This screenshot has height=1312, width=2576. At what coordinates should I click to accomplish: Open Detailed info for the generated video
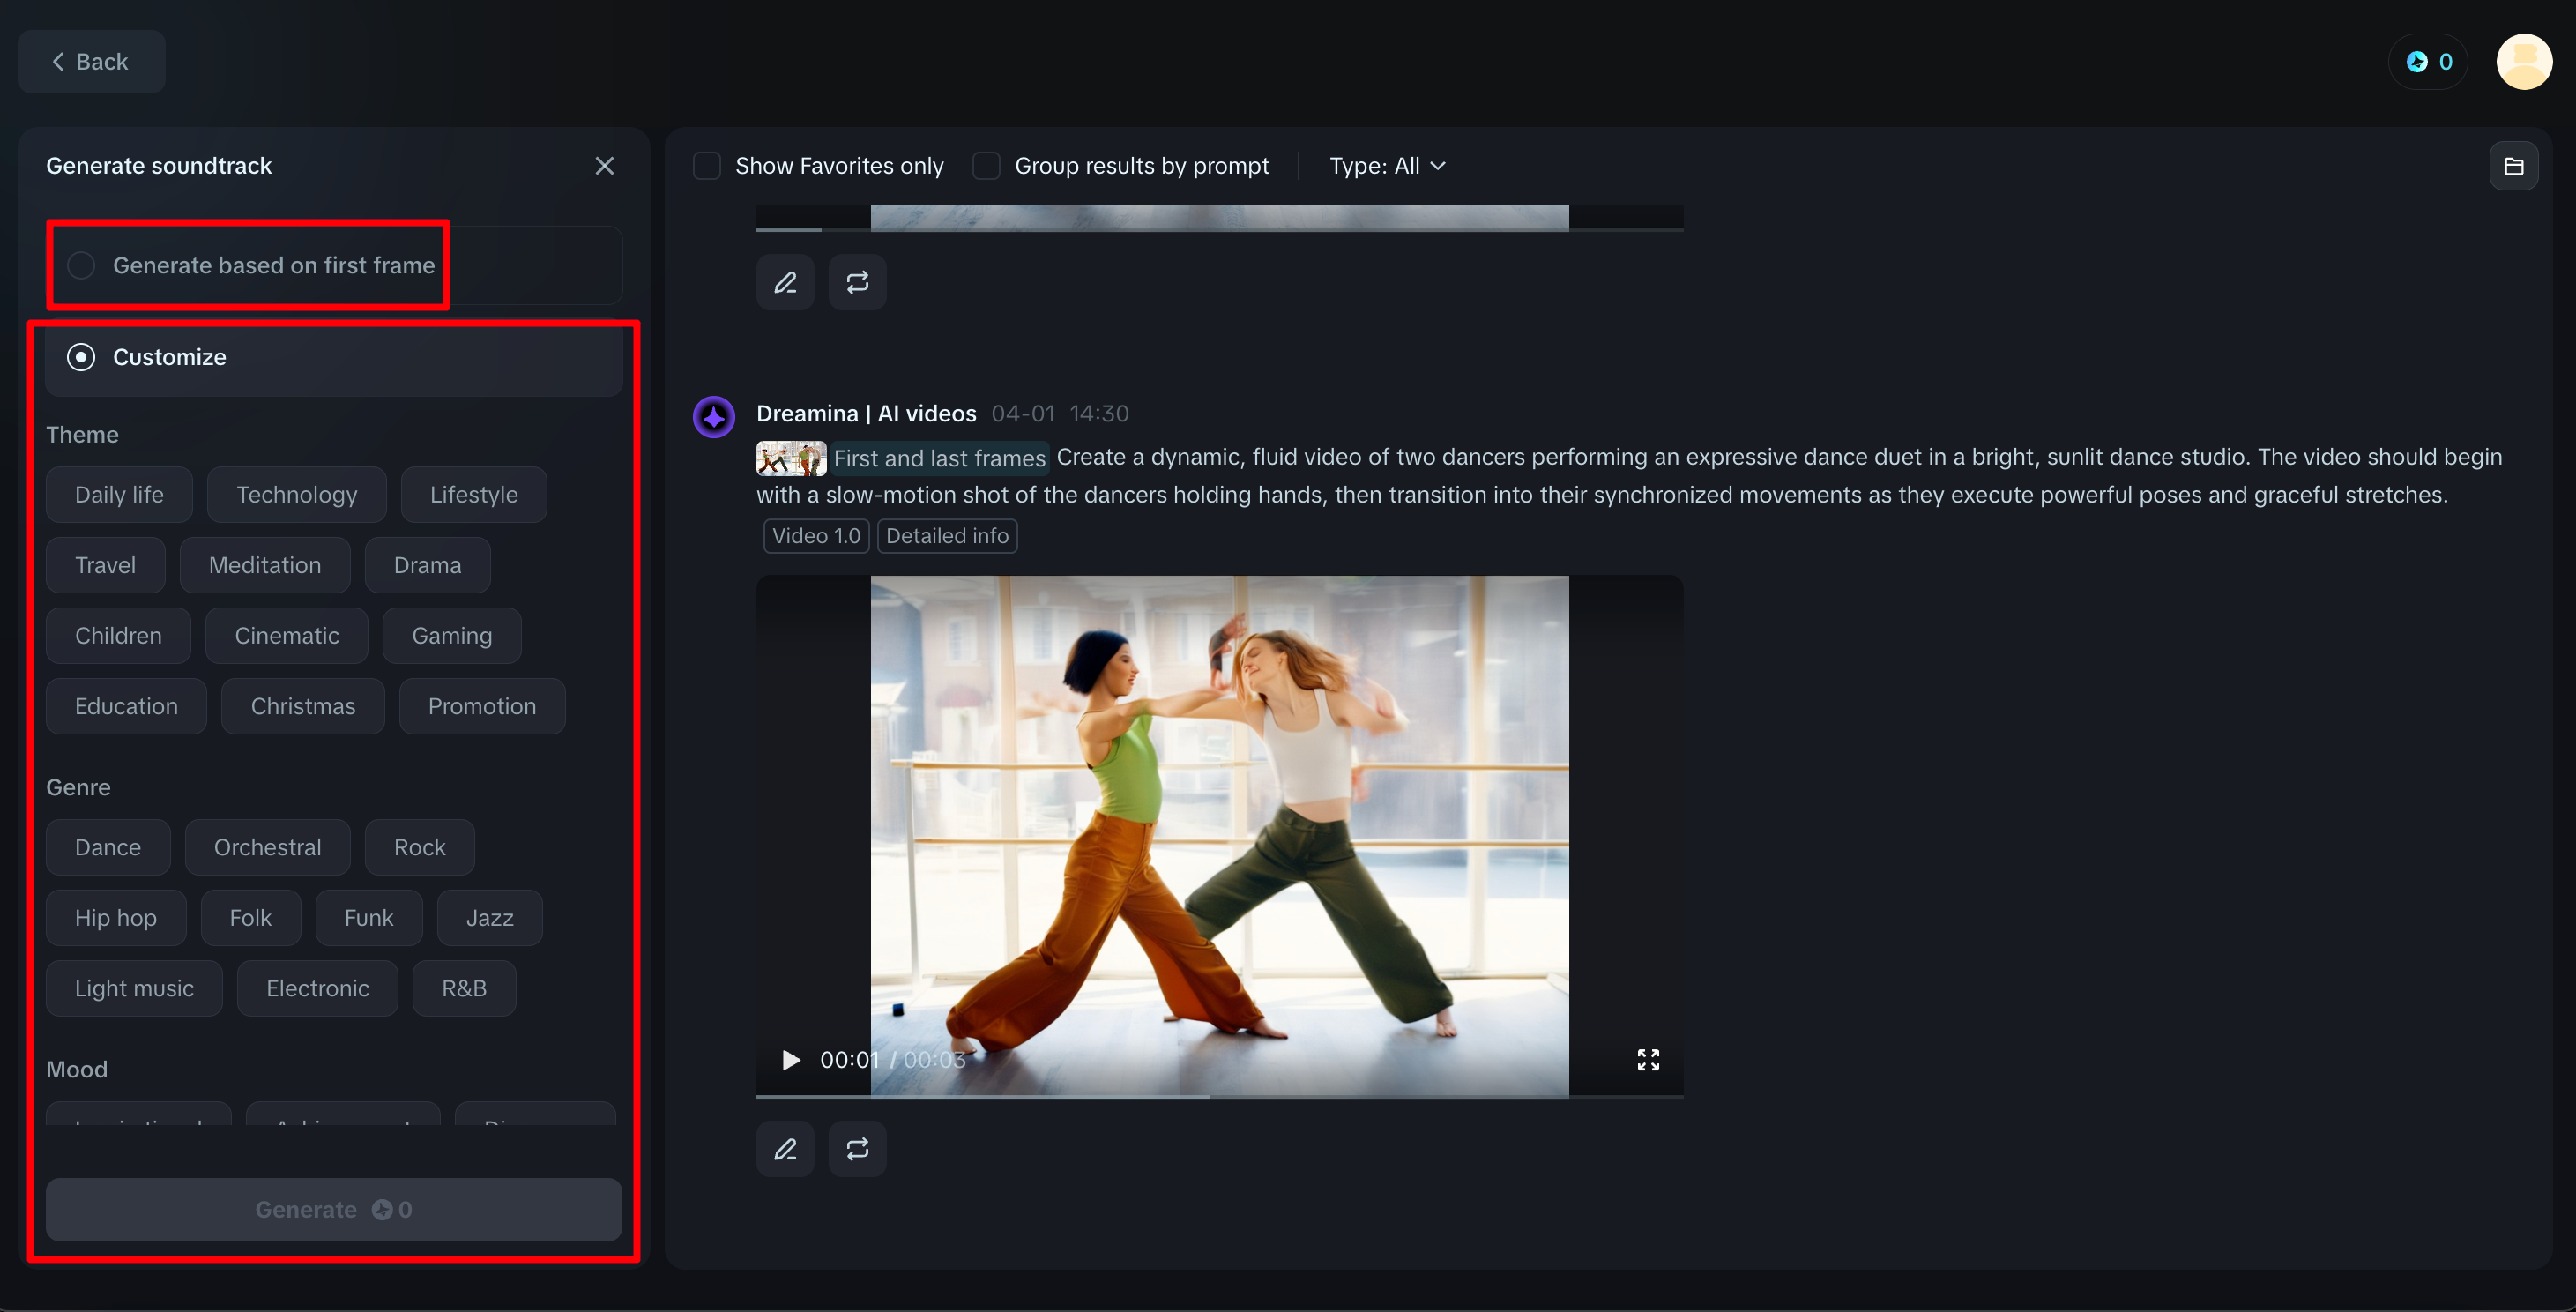pos(947,535)
